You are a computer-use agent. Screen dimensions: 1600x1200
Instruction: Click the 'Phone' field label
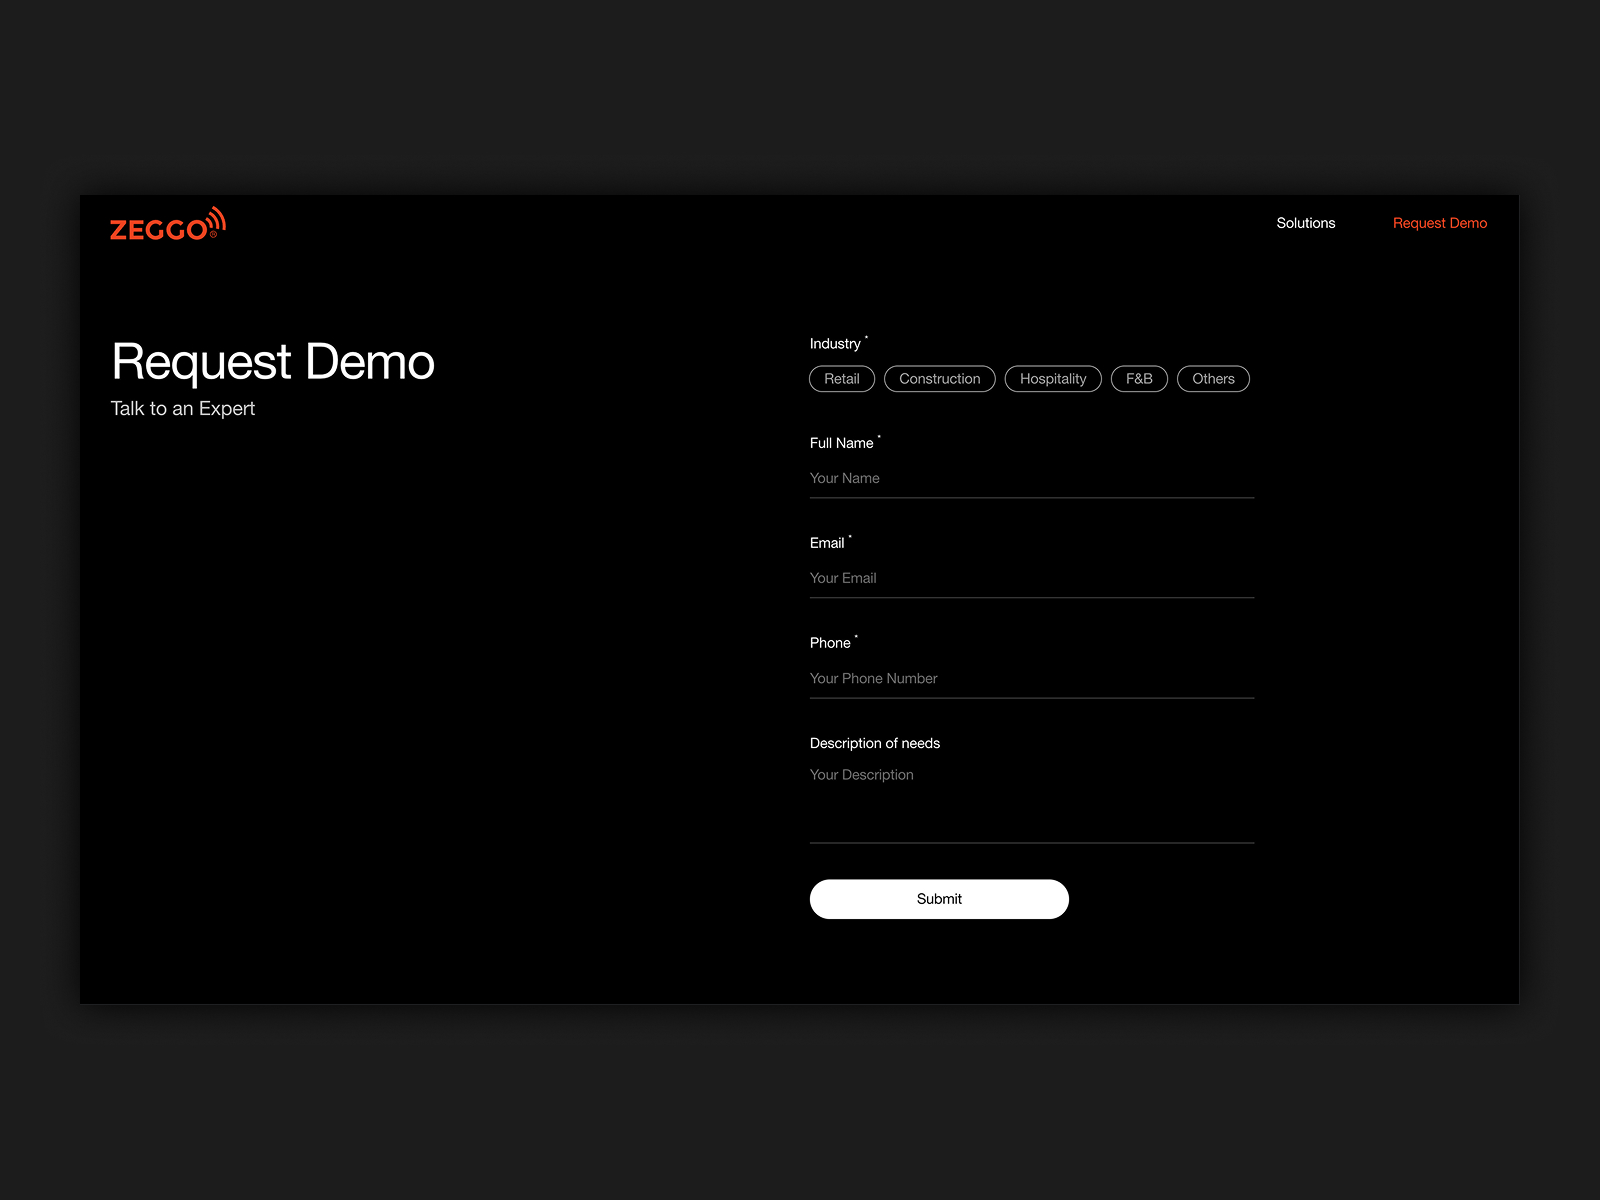point(830,643)
